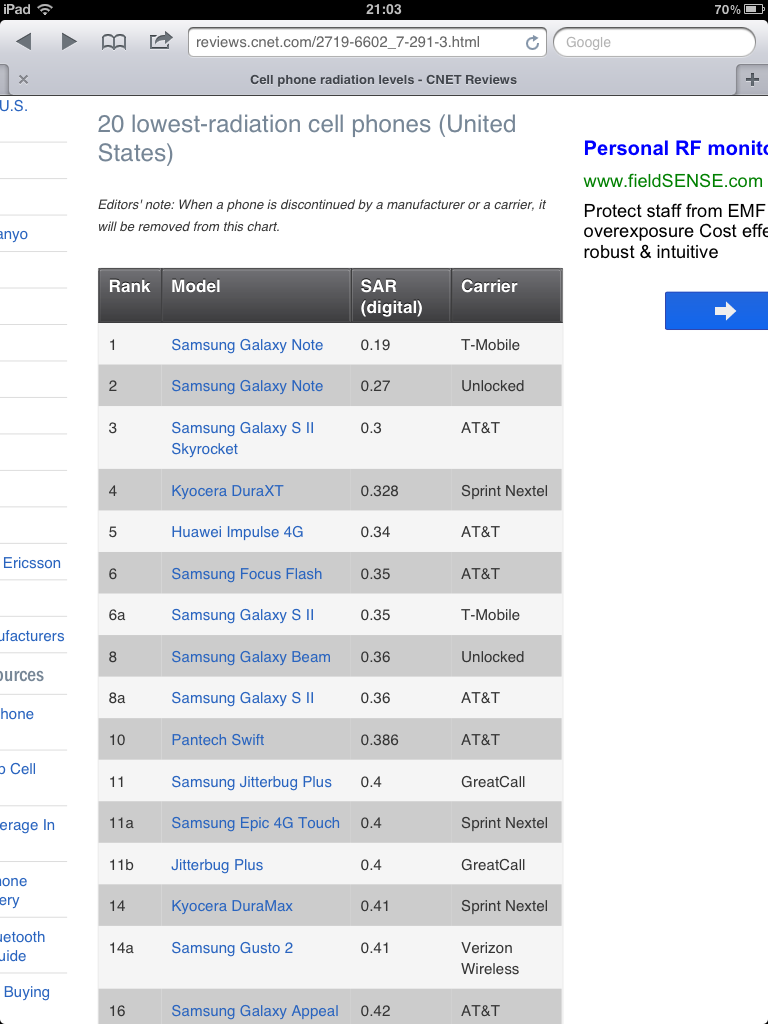Image resolution: width=768 pixels, height=1024 pixels.
Task: Open the rank 6a Samsung Galaxy S II link
Action: tap(242, 615)
